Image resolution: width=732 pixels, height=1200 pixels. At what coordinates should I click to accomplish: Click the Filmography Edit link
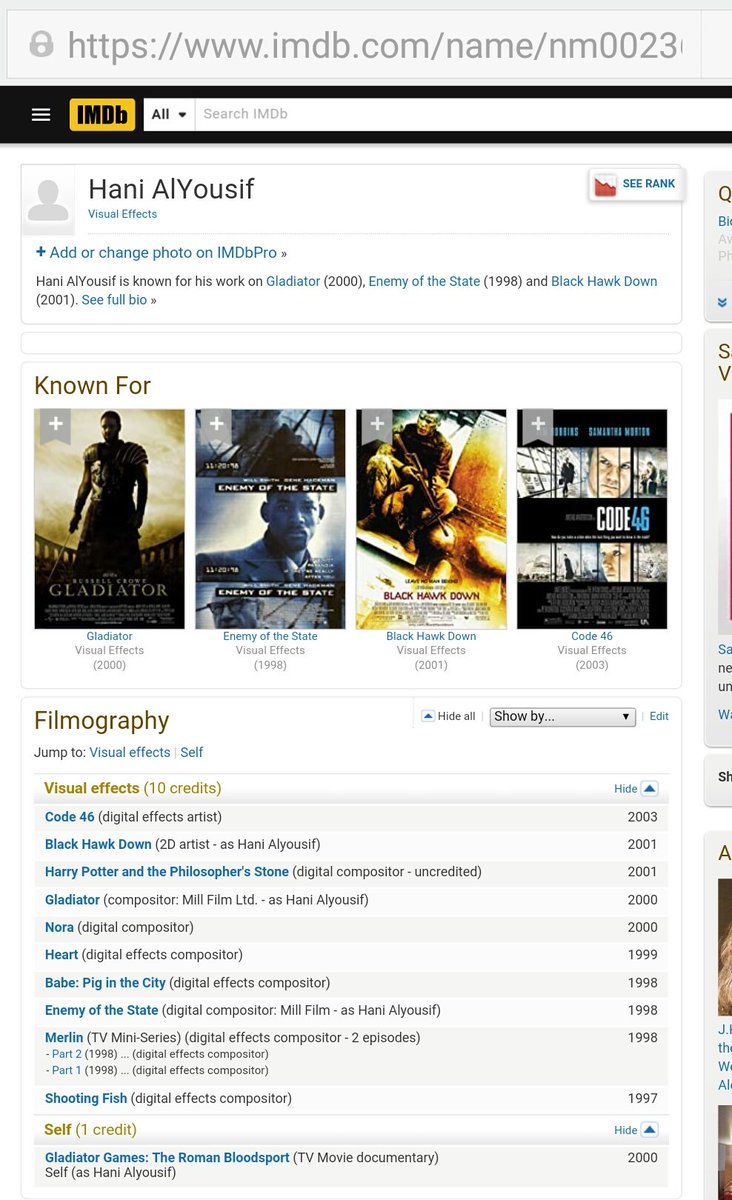coord(659,716)
